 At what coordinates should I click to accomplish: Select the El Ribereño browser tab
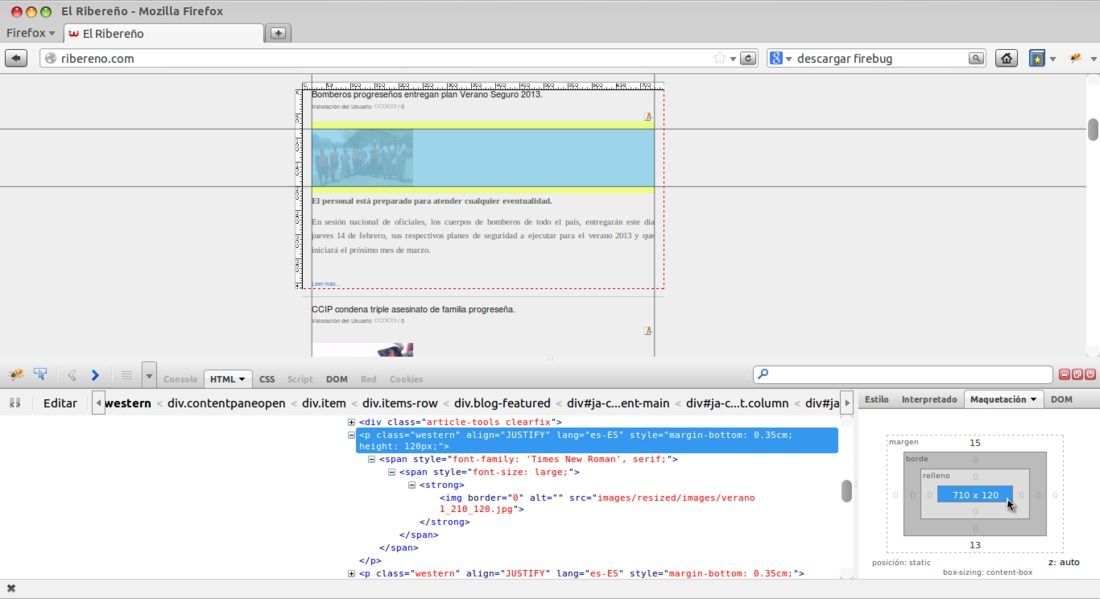(x=163, y=34)
